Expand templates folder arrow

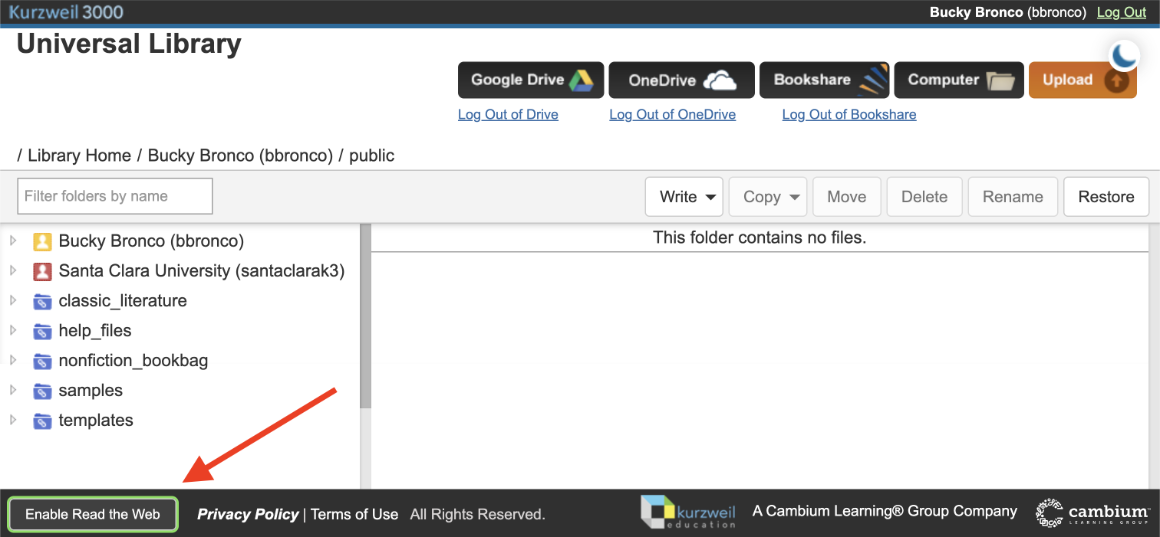pyautogui.click(x=13, y=419)
